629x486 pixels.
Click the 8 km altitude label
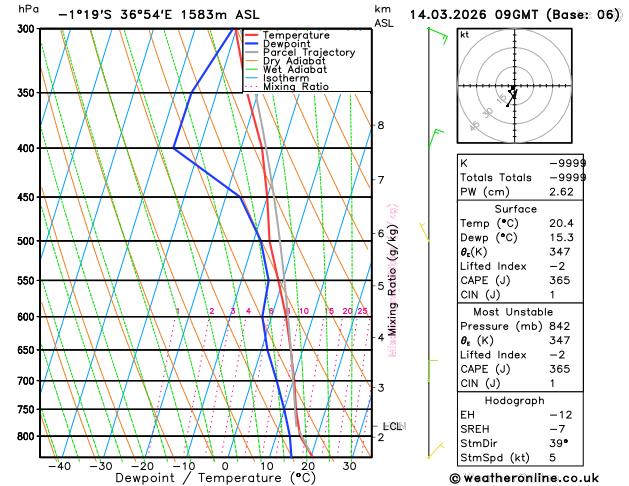click(381, 126)
